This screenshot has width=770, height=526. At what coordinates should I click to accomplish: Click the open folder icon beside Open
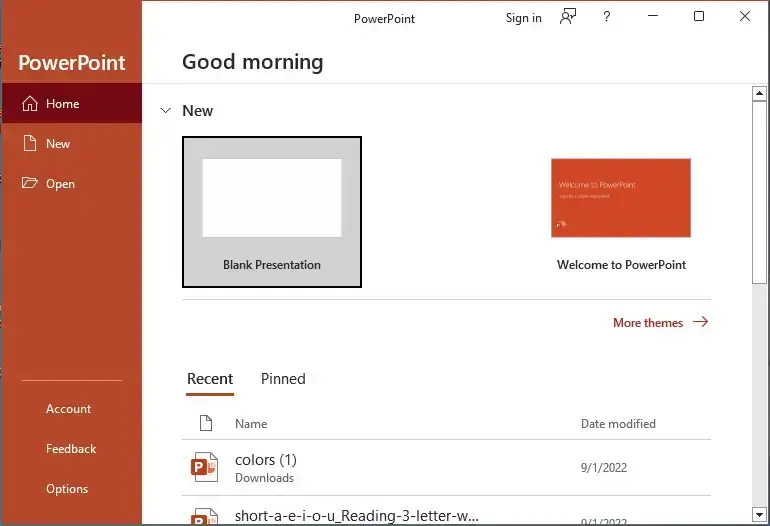tap(30, 183)
